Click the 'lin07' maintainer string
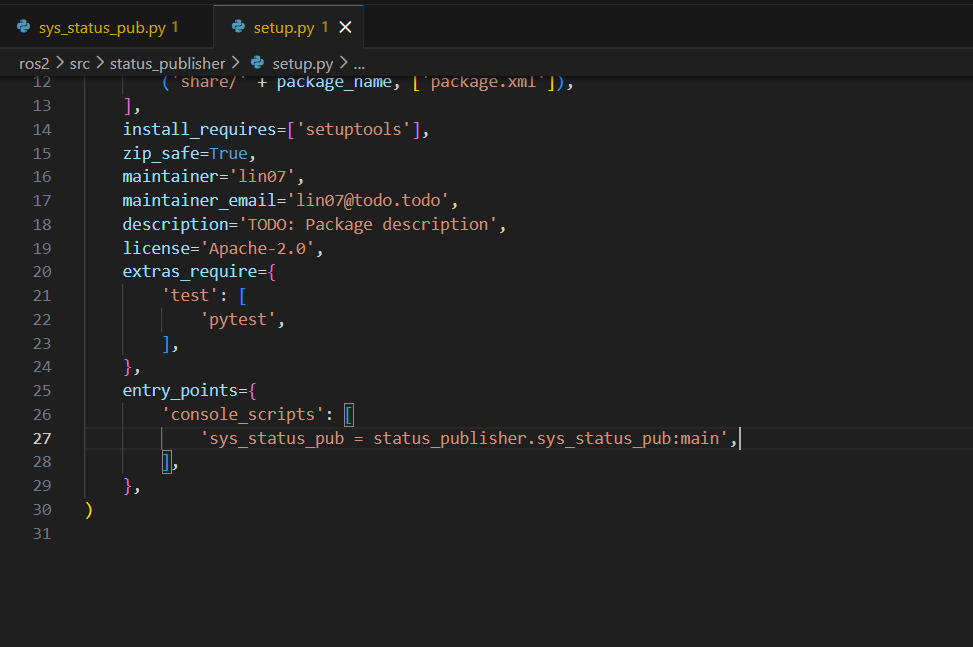 coord(262,177)
